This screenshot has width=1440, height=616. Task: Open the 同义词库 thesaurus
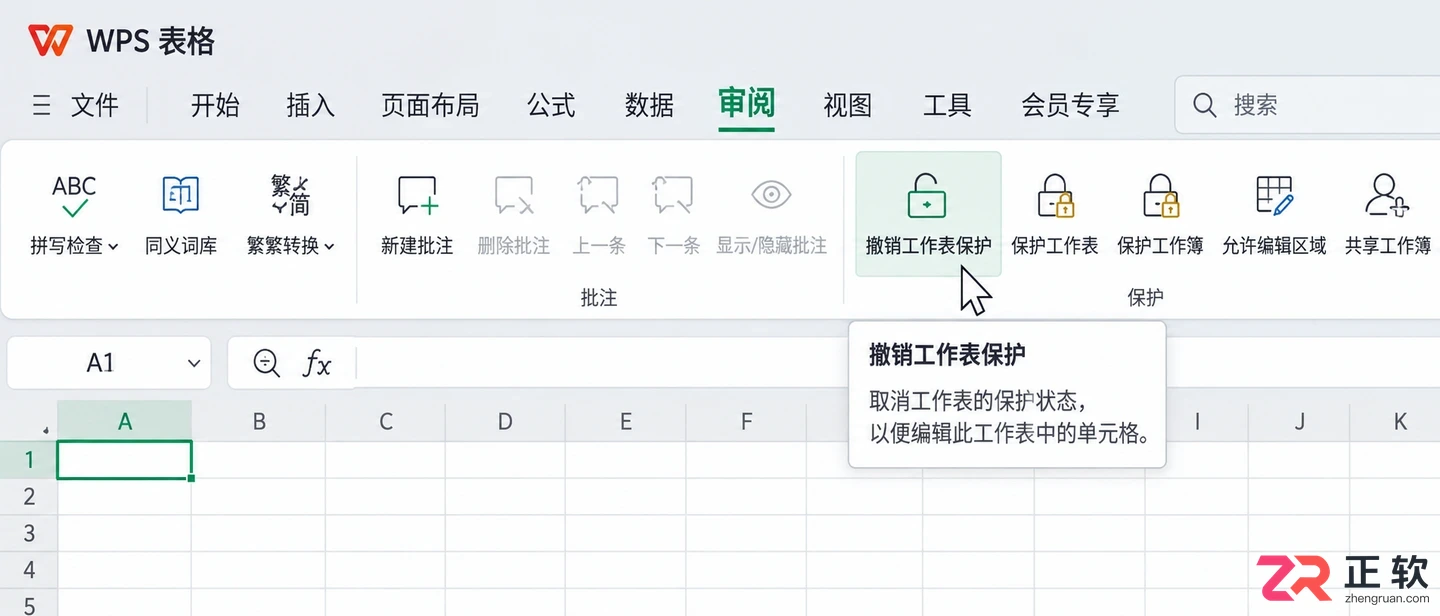(181, 214)
